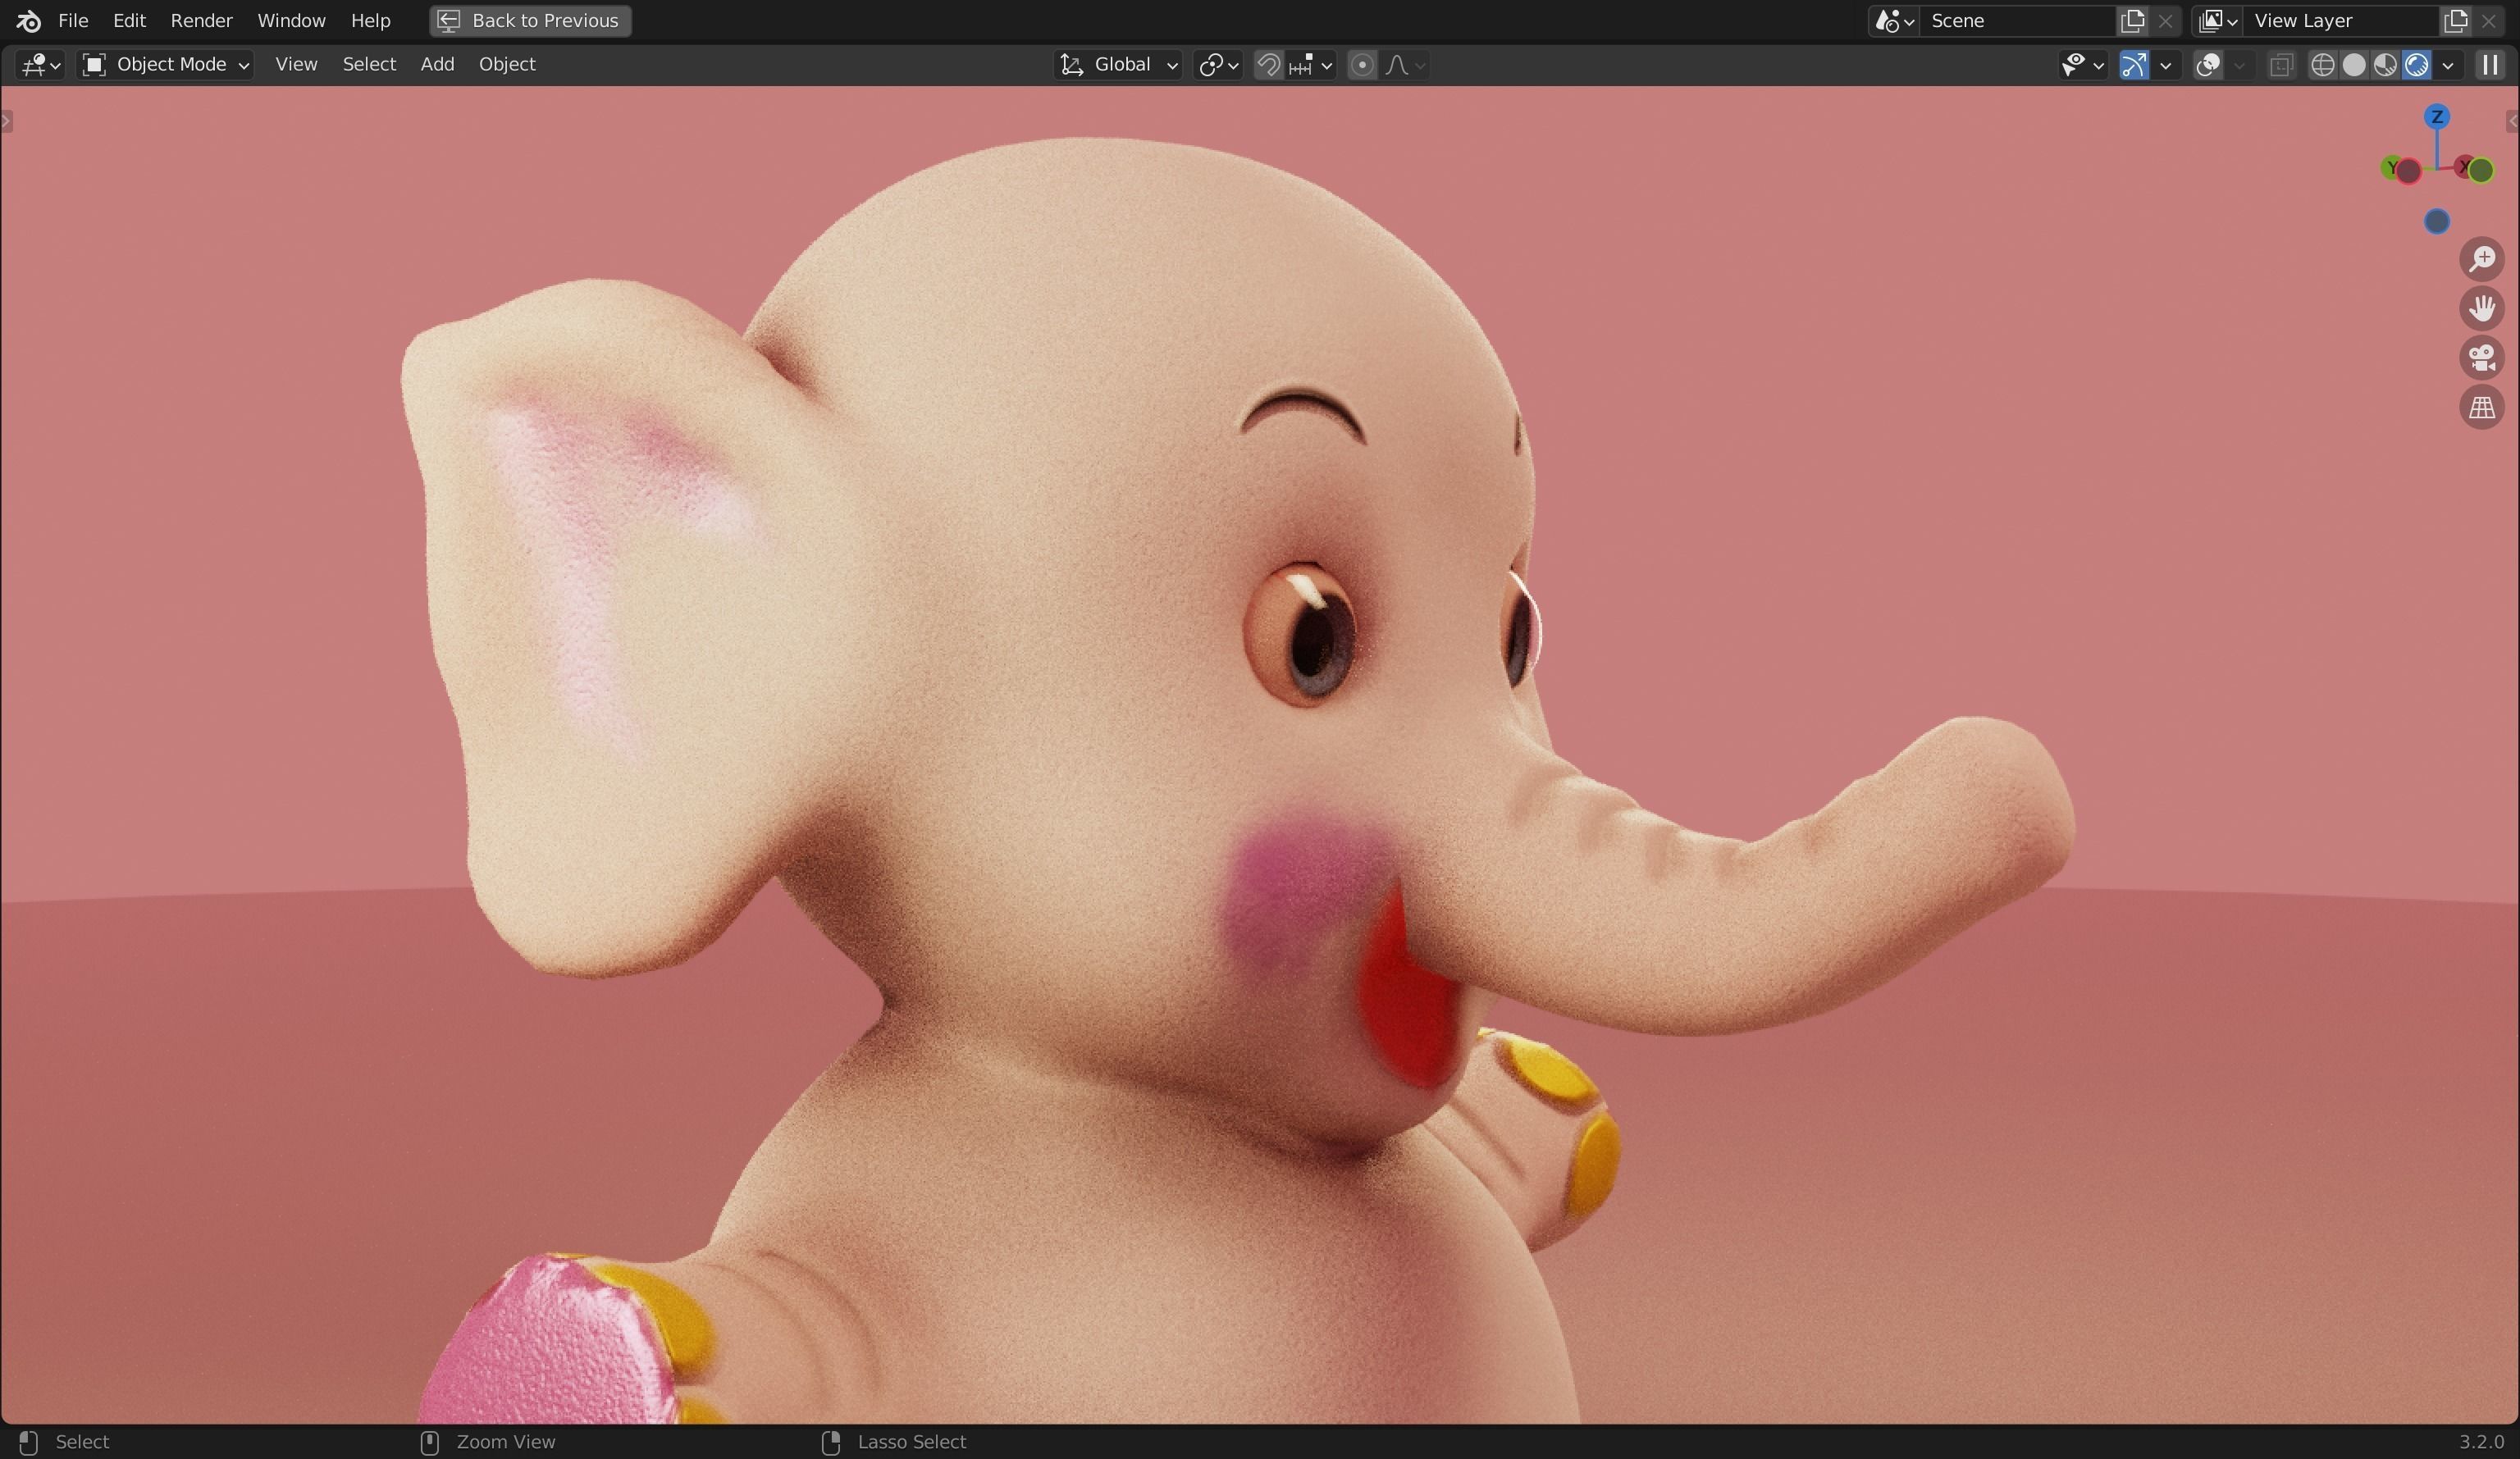The image size is (2520, 1459).
Task: Click the Blender version 3.2.0 text
Action: tap(2481, 1441)
